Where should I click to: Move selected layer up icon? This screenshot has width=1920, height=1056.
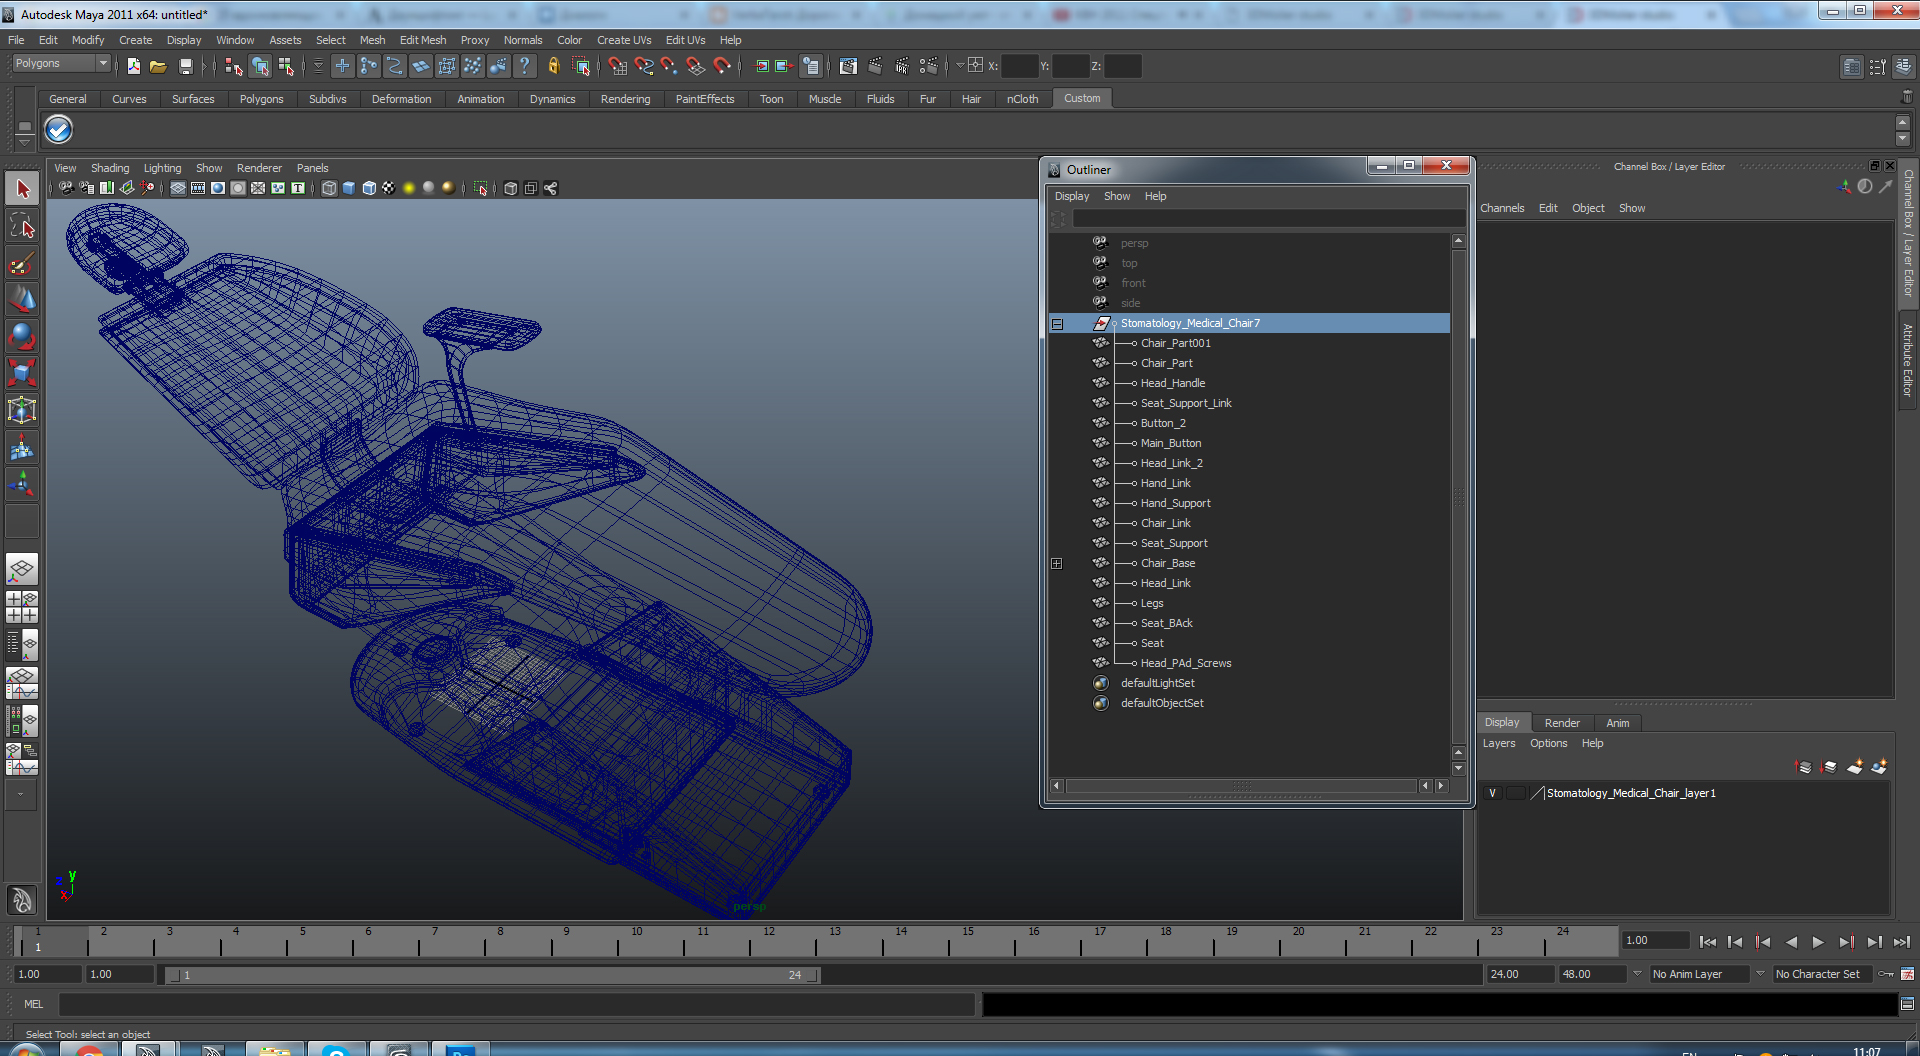(x=1804, y=767)
